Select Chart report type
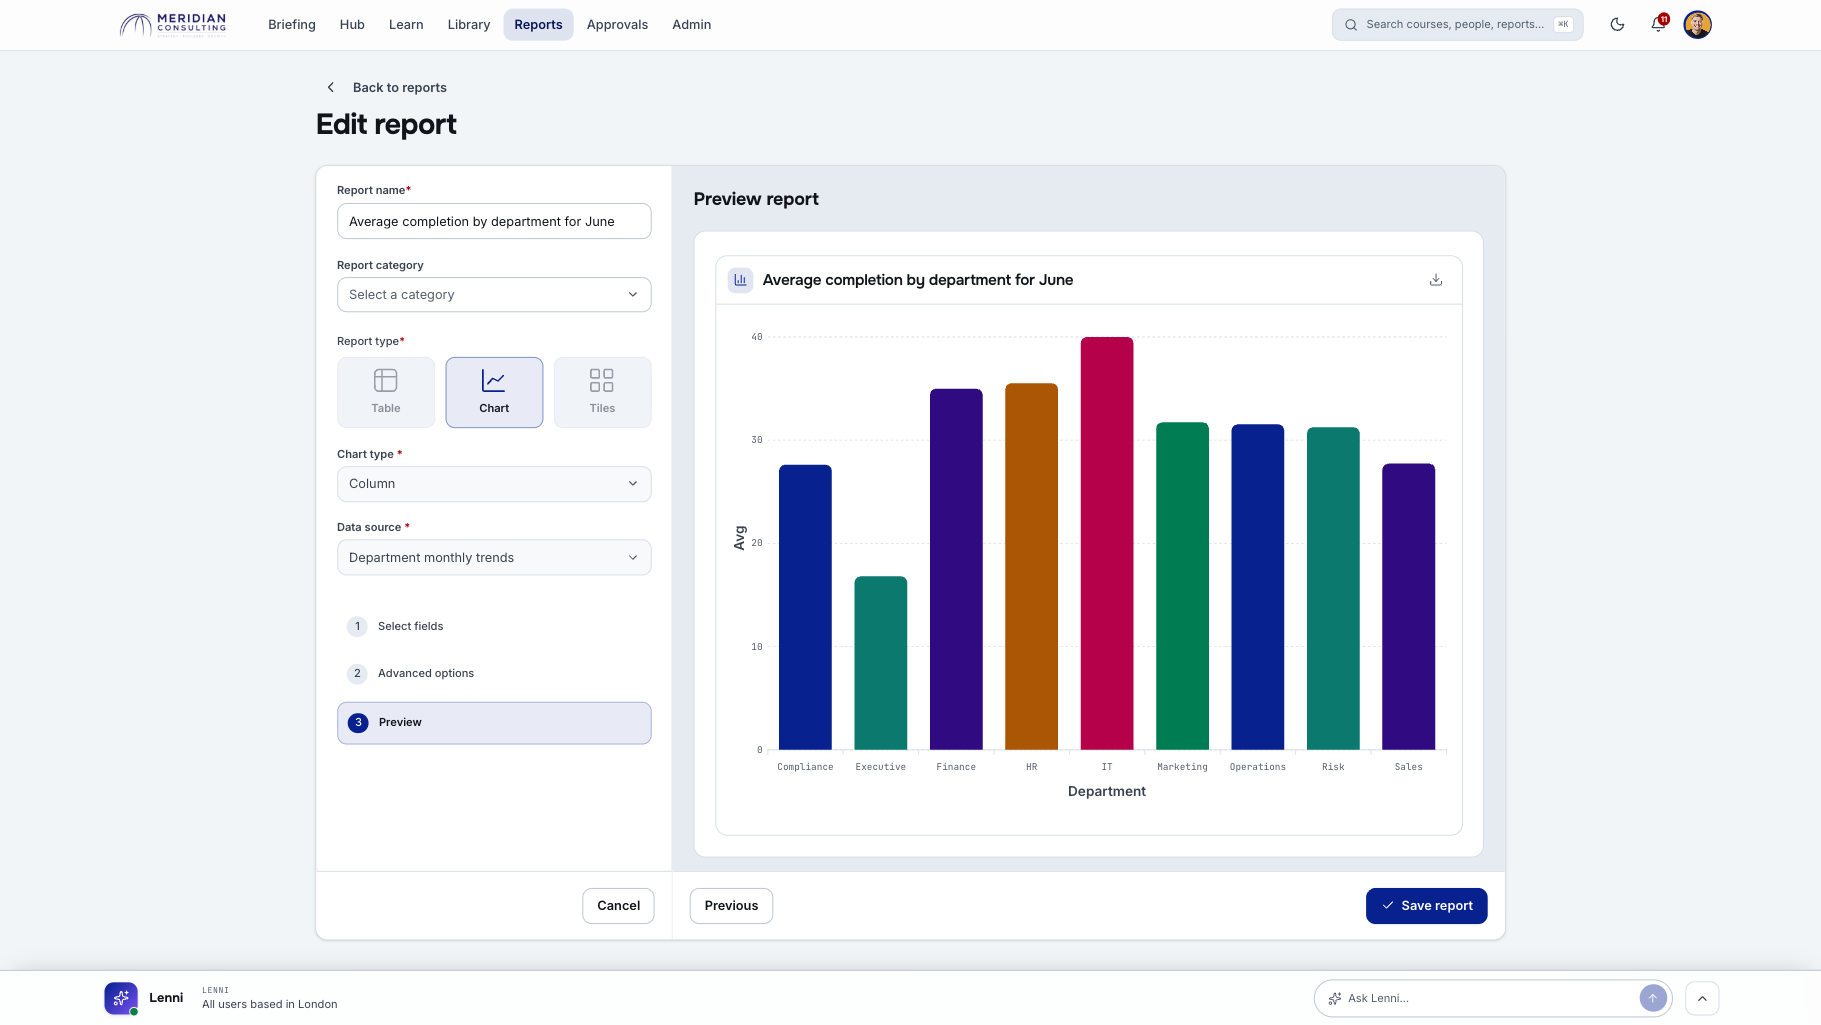 pyautogui.click(x=494, y=392)
